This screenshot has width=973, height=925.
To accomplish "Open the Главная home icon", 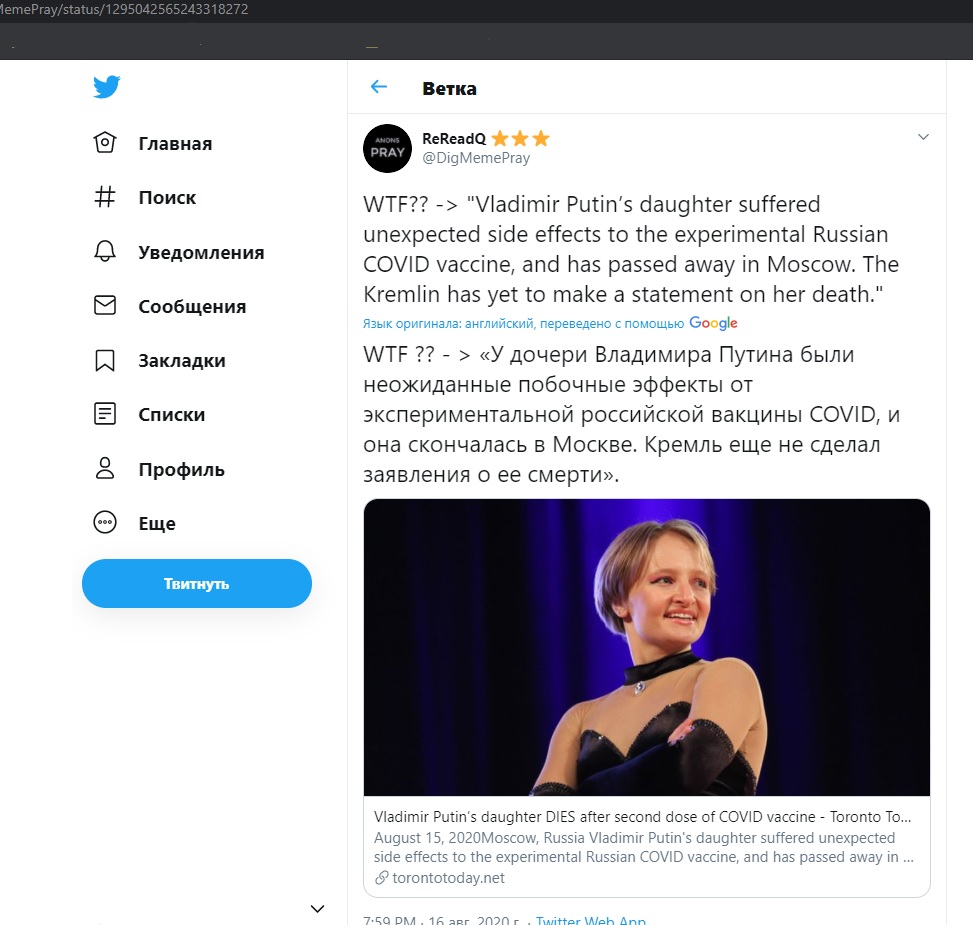I will pyautogui.click(x=105, y=143).
